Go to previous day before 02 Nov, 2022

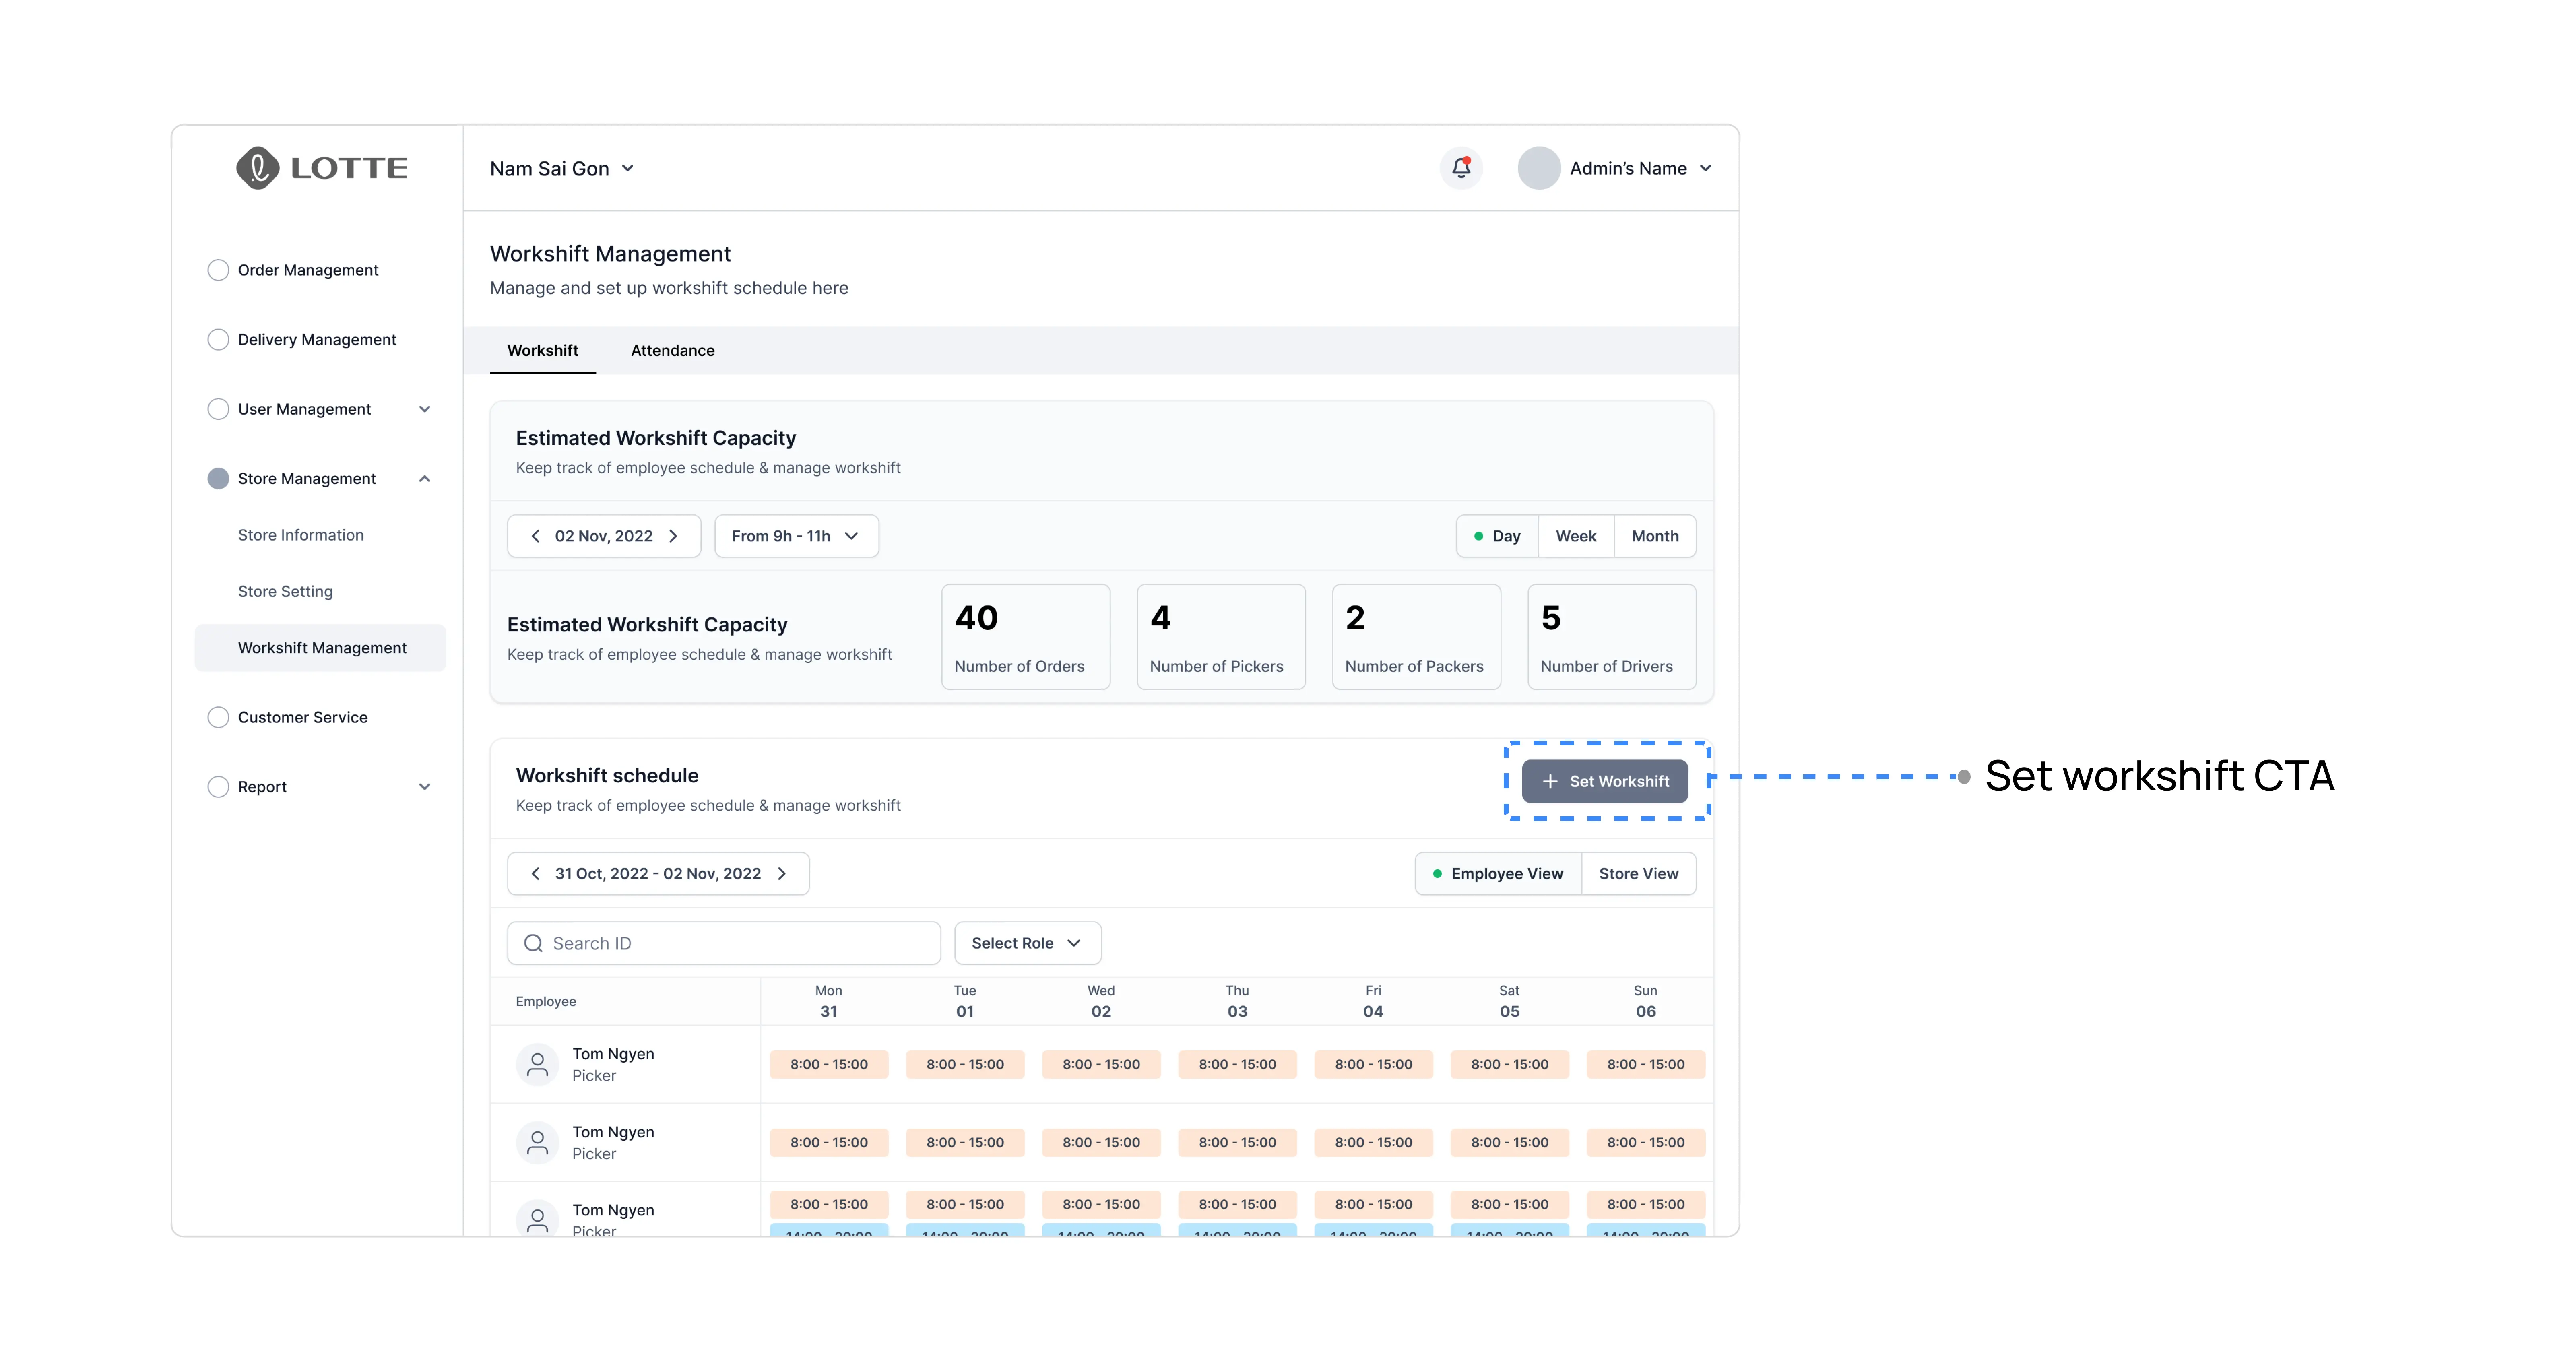535,536
